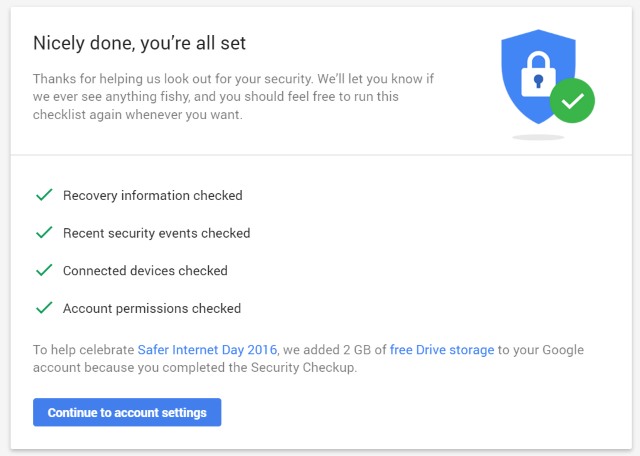Screen dimensions: 640x456
Task: Select the Recovery information checked item
Action: 152,196
